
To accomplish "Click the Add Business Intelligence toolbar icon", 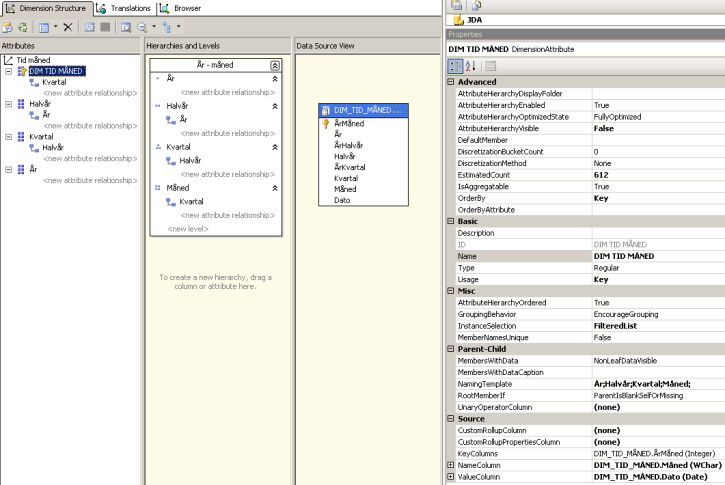I will (7, 28).
